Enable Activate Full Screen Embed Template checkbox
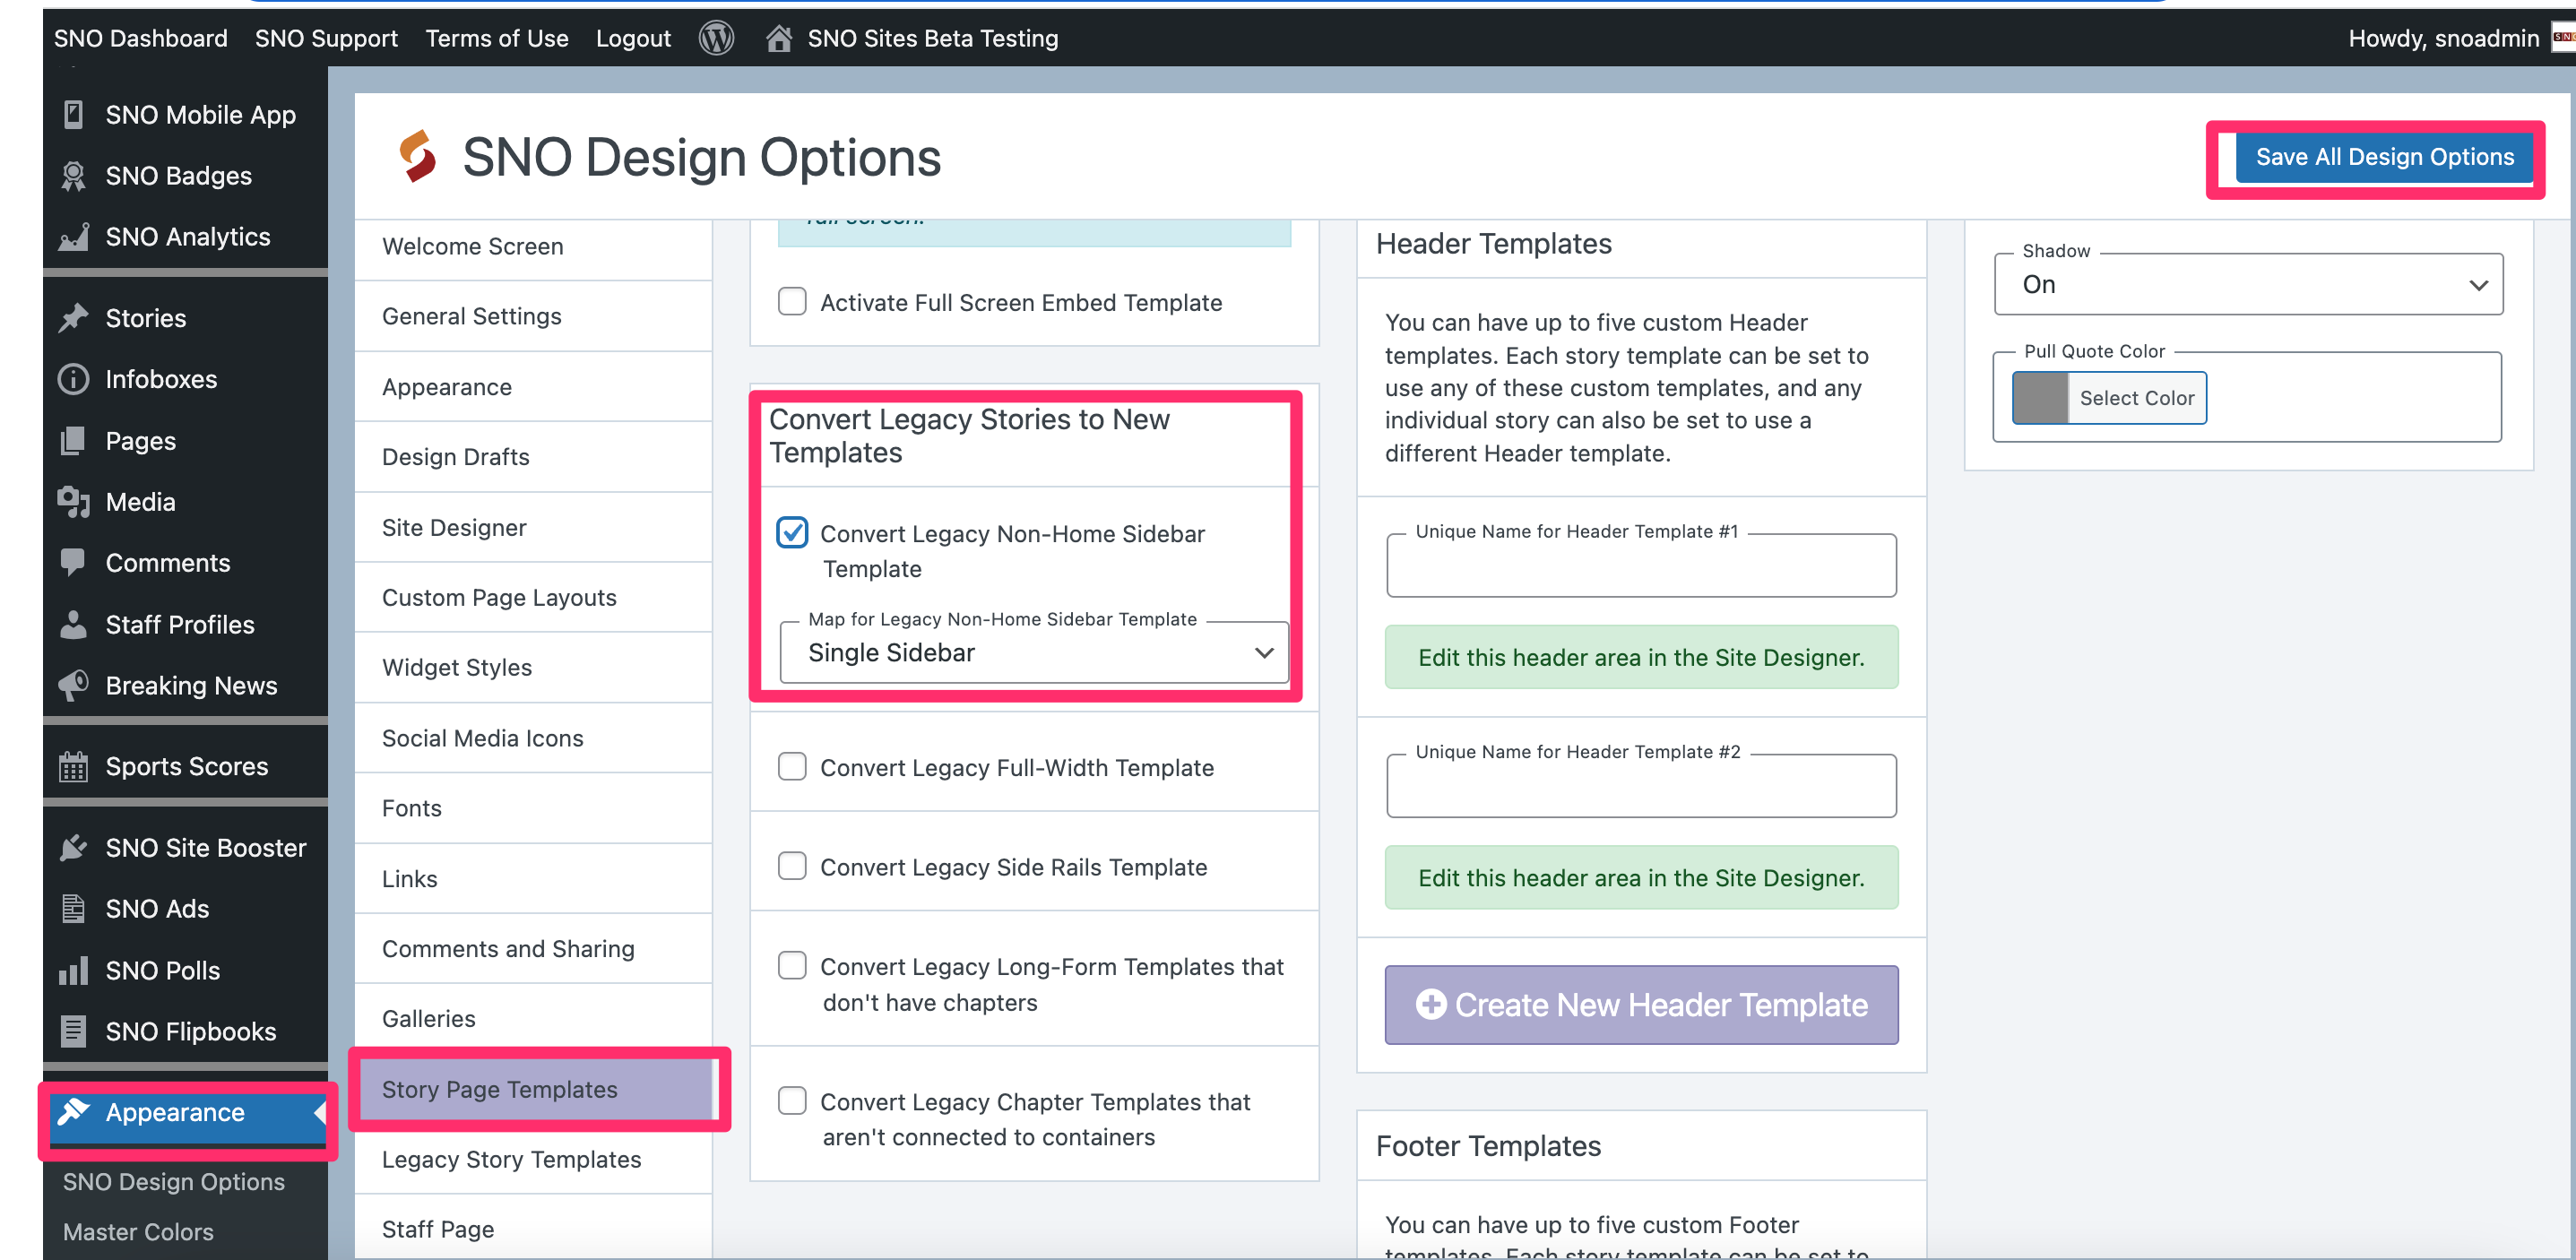The width and height of the screenshot is (2576, 1260). 792,302
